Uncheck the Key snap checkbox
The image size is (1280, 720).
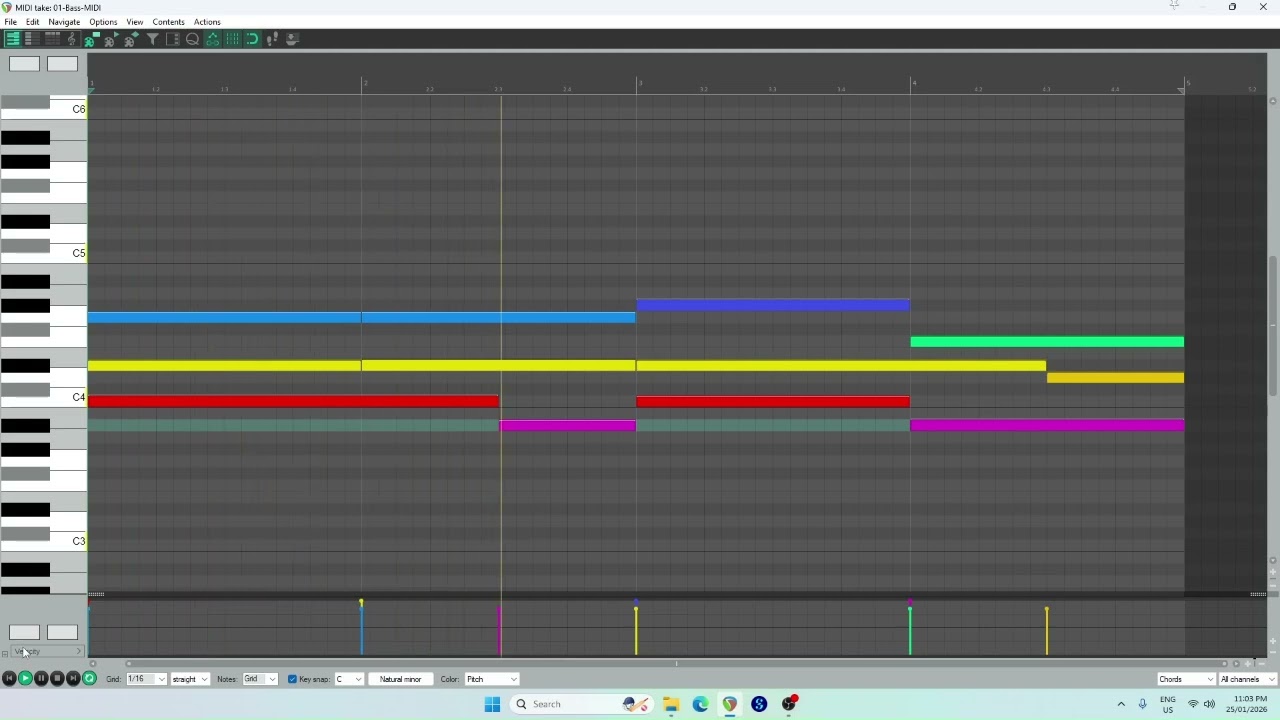pos(292,679)
